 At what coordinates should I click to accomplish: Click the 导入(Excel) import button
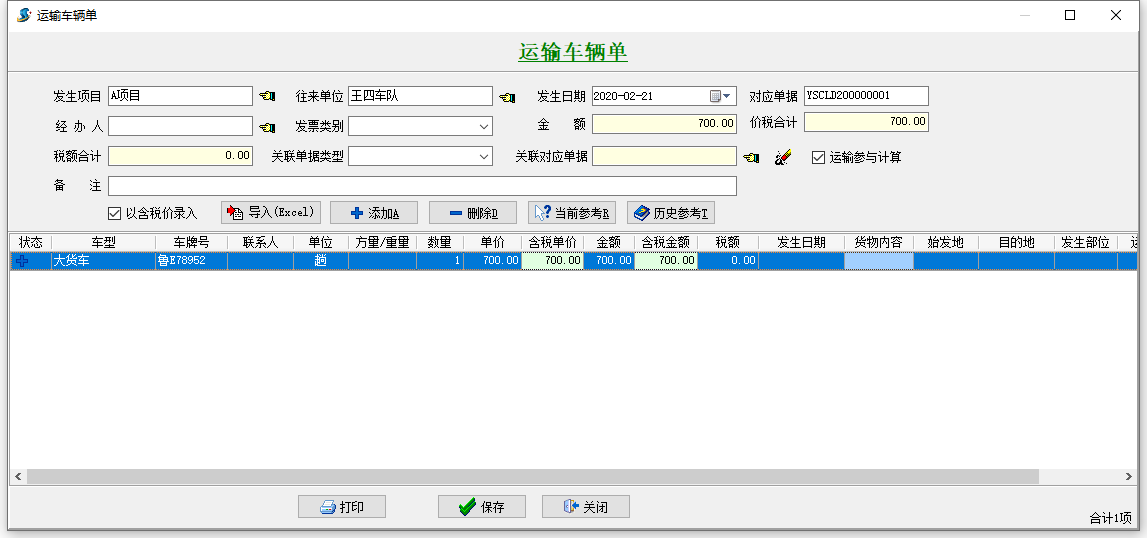pyautogui.click(x=271, y=213)
